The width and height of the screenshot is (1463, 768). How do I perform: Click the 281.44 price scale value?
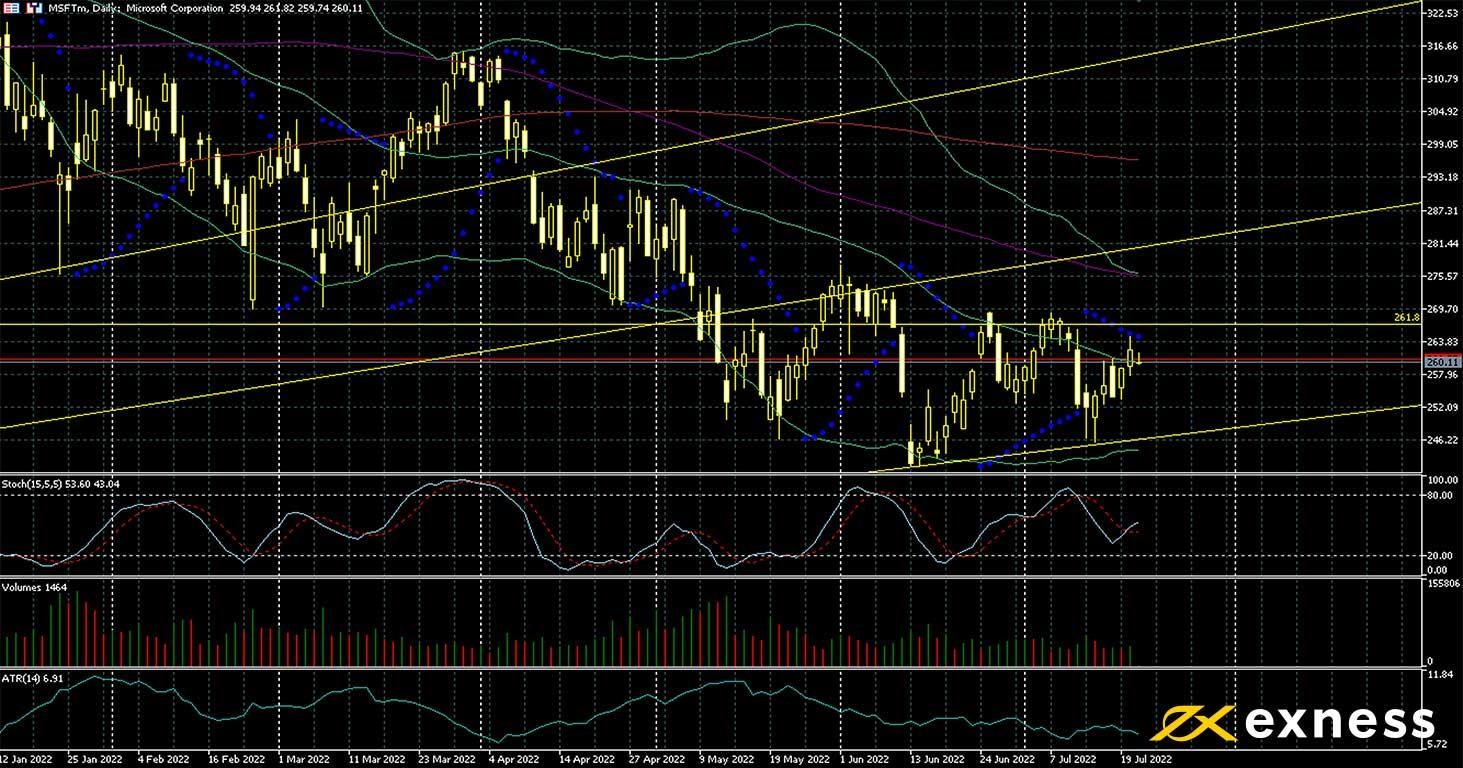1442,244
